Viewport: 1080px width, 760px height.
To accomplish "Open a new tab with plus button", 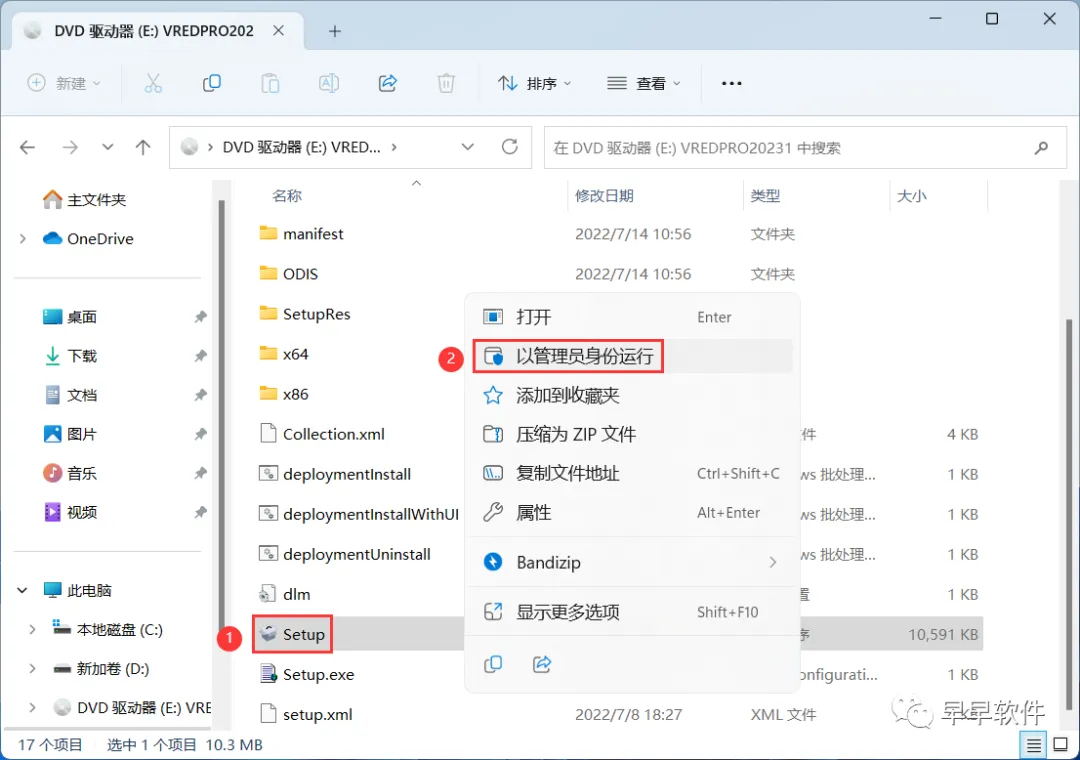I will click(335, 31).
